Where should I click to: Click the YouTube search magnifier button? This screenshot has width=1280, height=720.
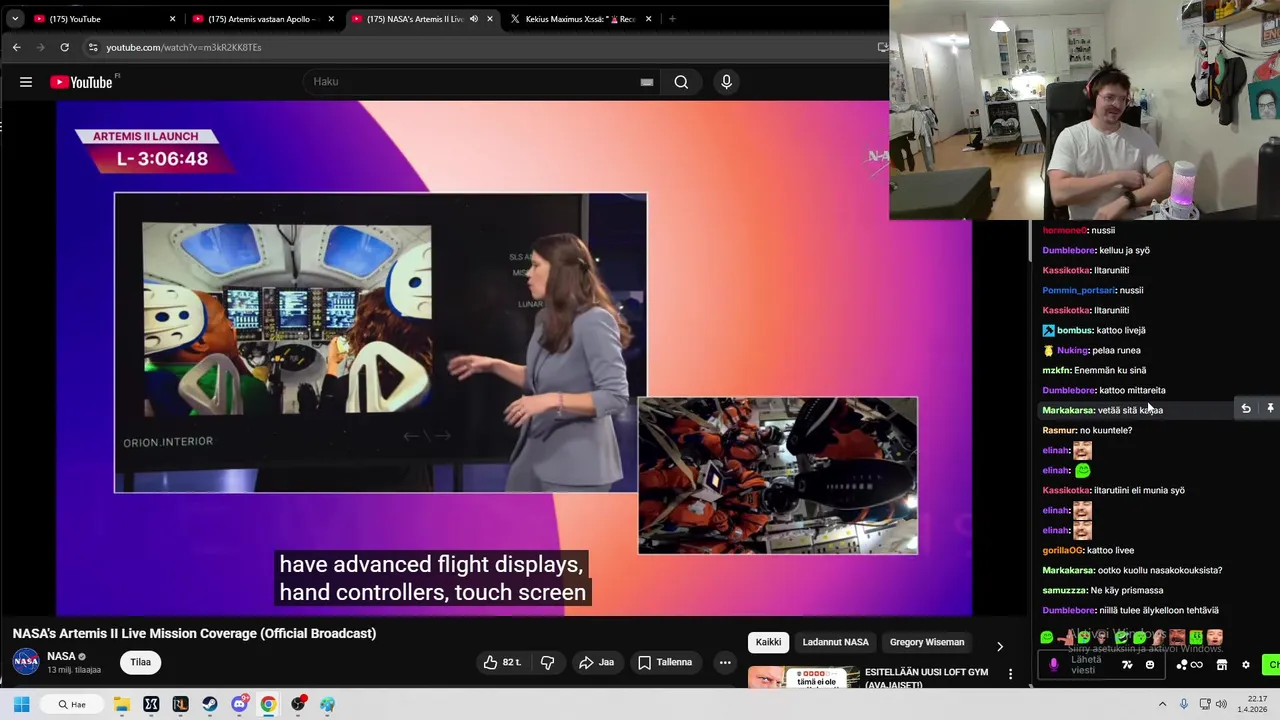tap(681, 82)
